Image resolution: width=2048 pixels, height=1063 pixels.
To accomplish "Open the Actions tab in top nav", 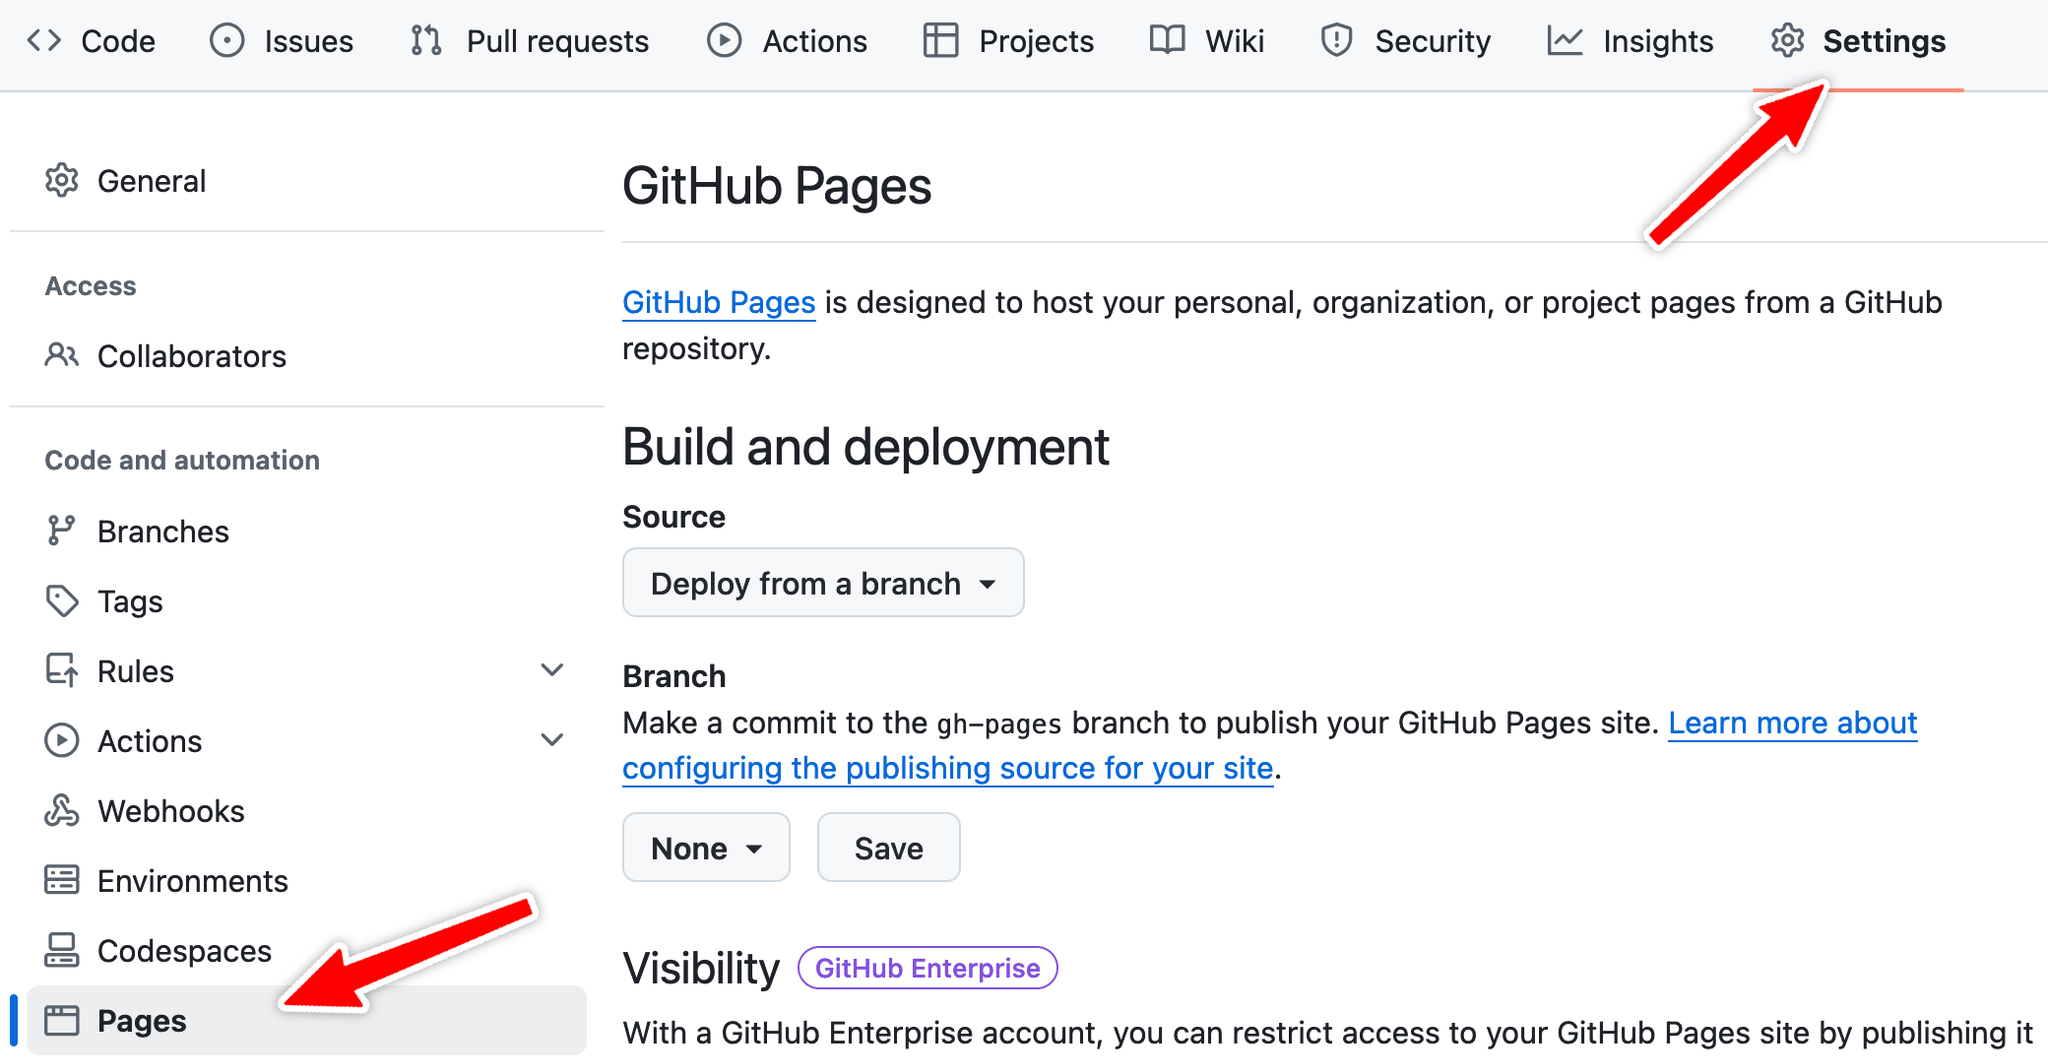I will pos(787,41).
